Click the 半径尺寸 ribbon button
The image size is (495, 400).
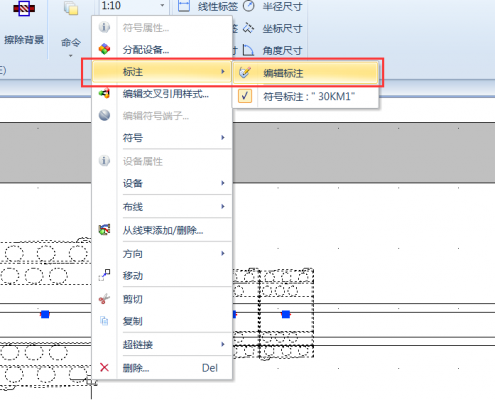tap(273, 6)
